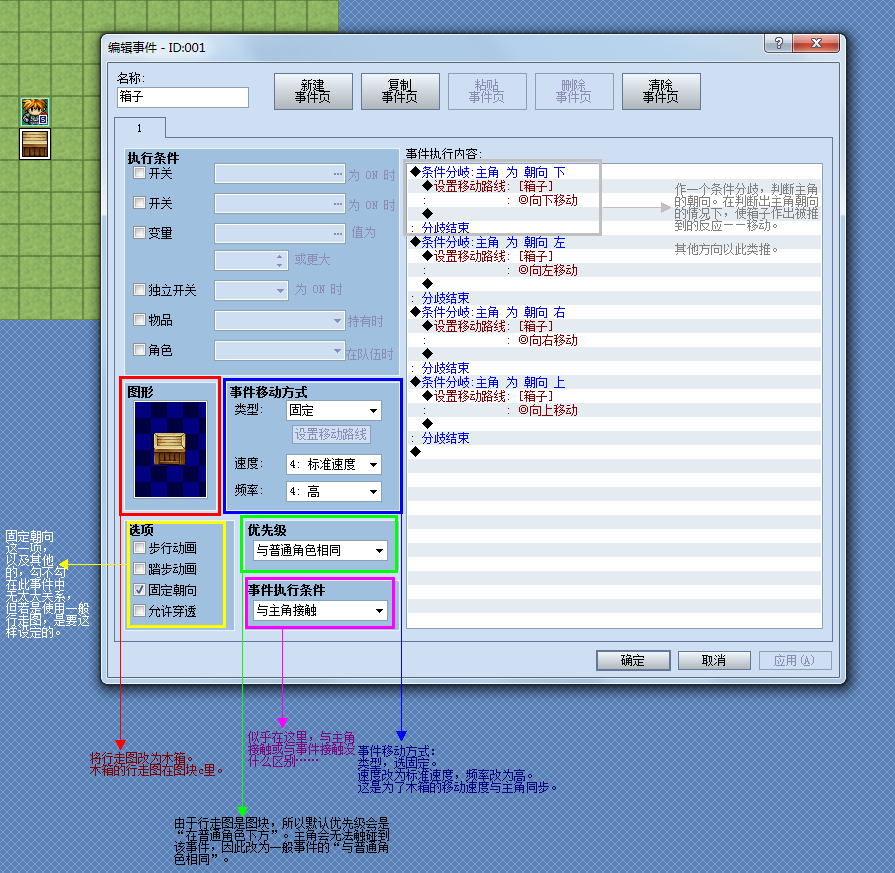Tick the 物品 condition checkbox

[139, 319]
